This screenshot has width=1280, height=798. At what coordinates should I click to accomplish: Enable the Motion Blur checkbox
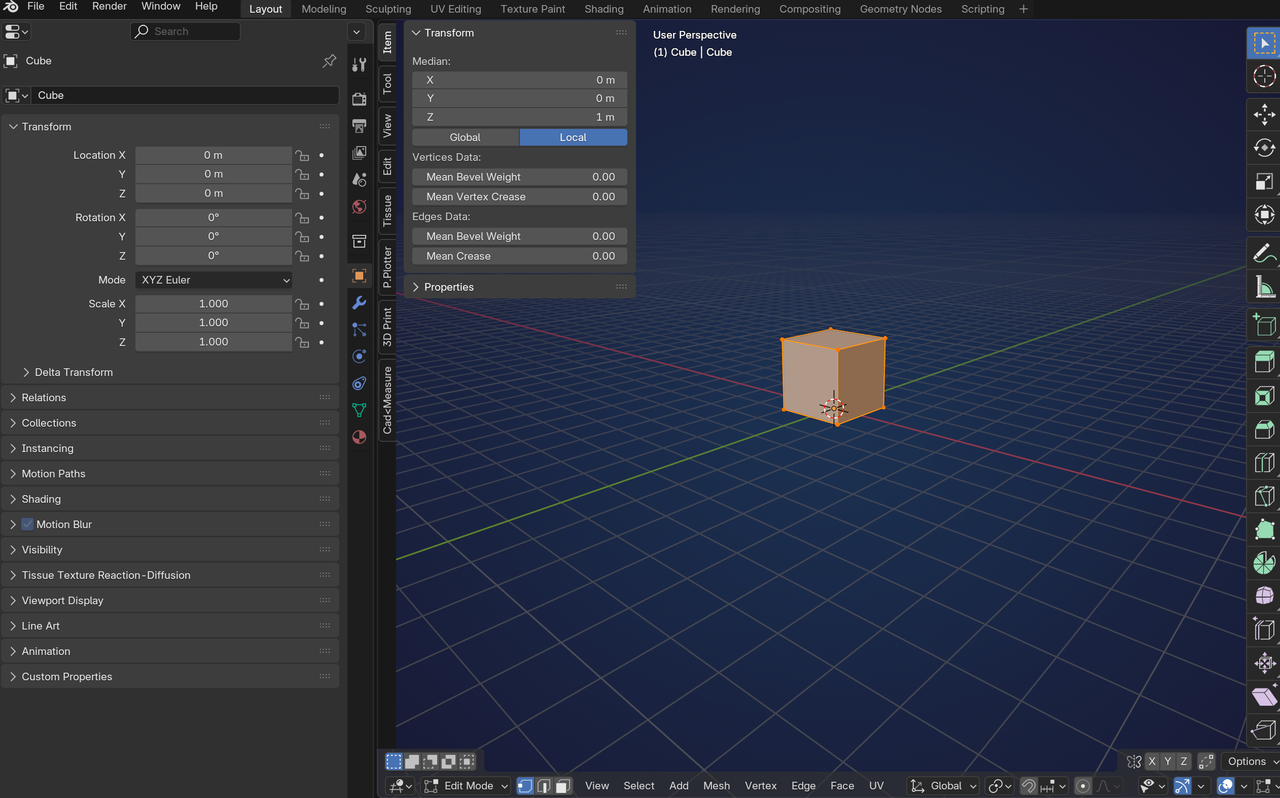tap(26, 524)
